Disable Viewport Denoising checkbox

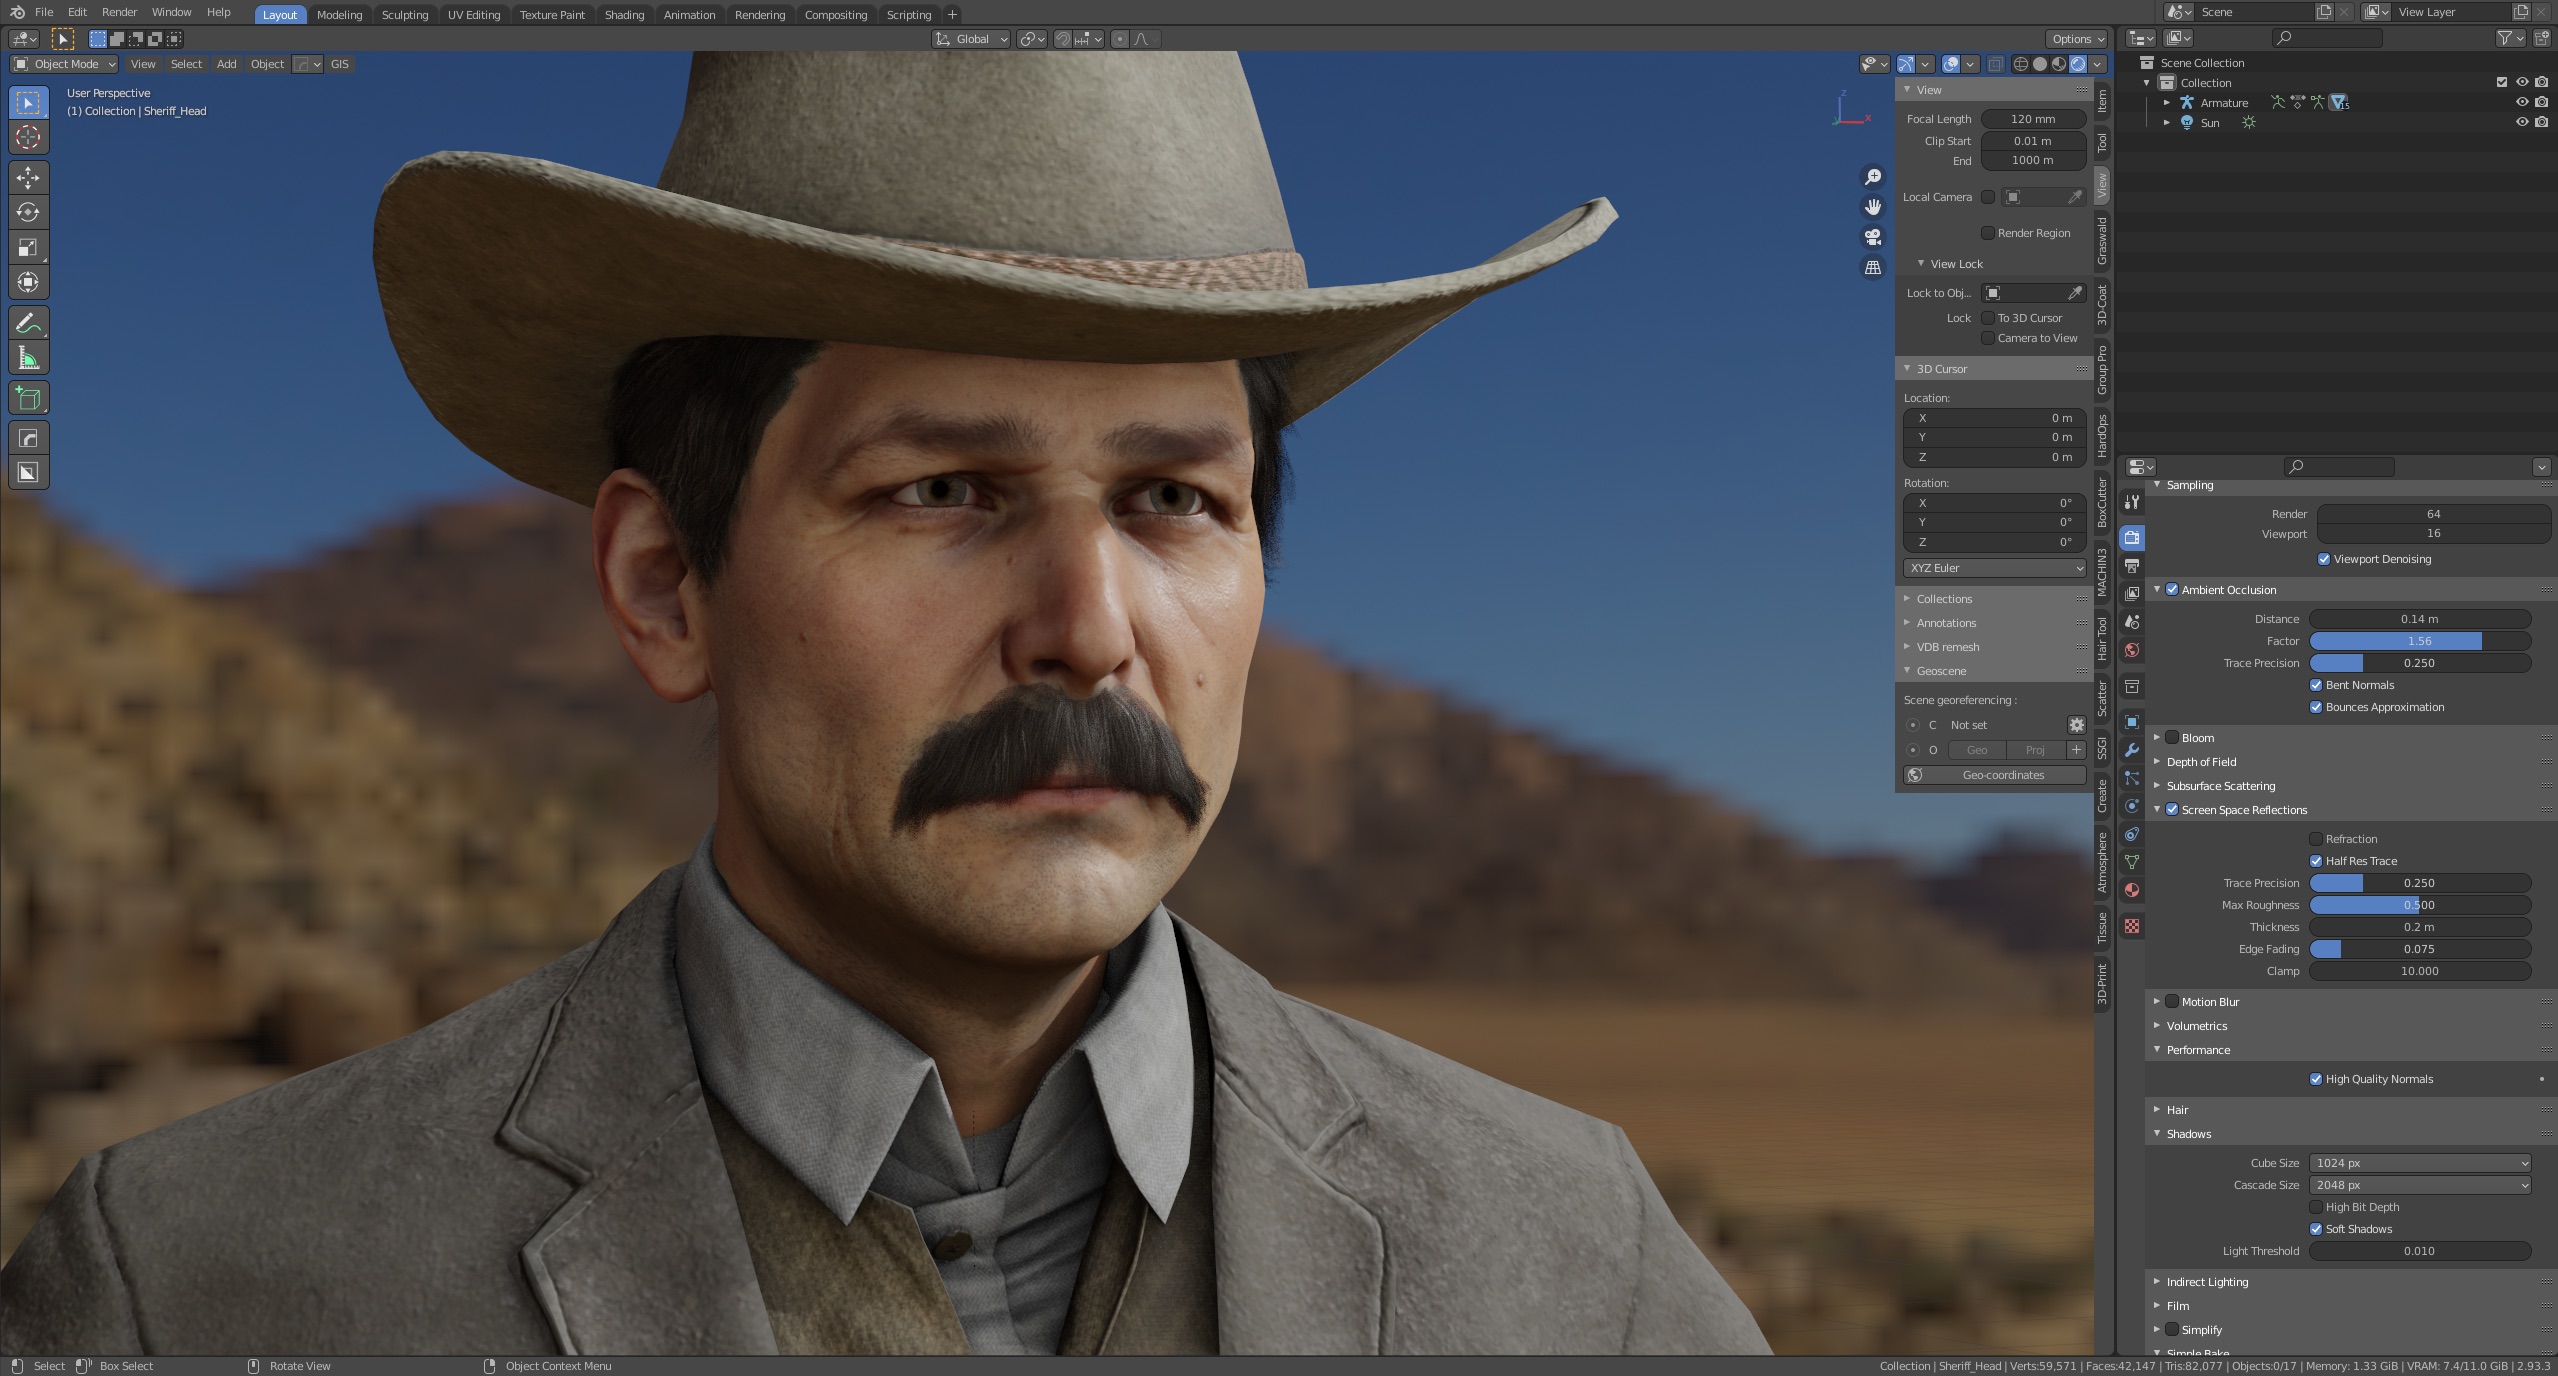(x=2324, y=559)
